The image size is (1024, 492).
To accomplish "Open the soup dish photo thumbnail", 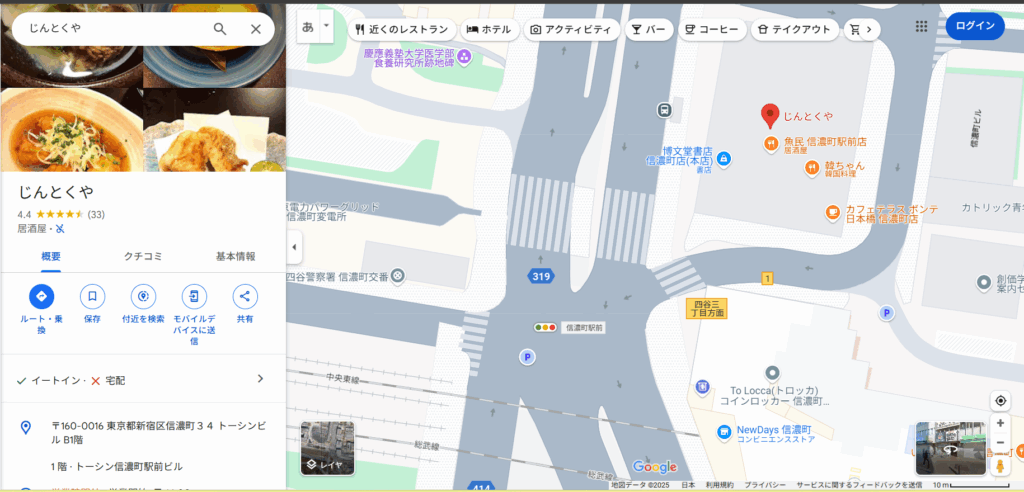I will (72, 130).
